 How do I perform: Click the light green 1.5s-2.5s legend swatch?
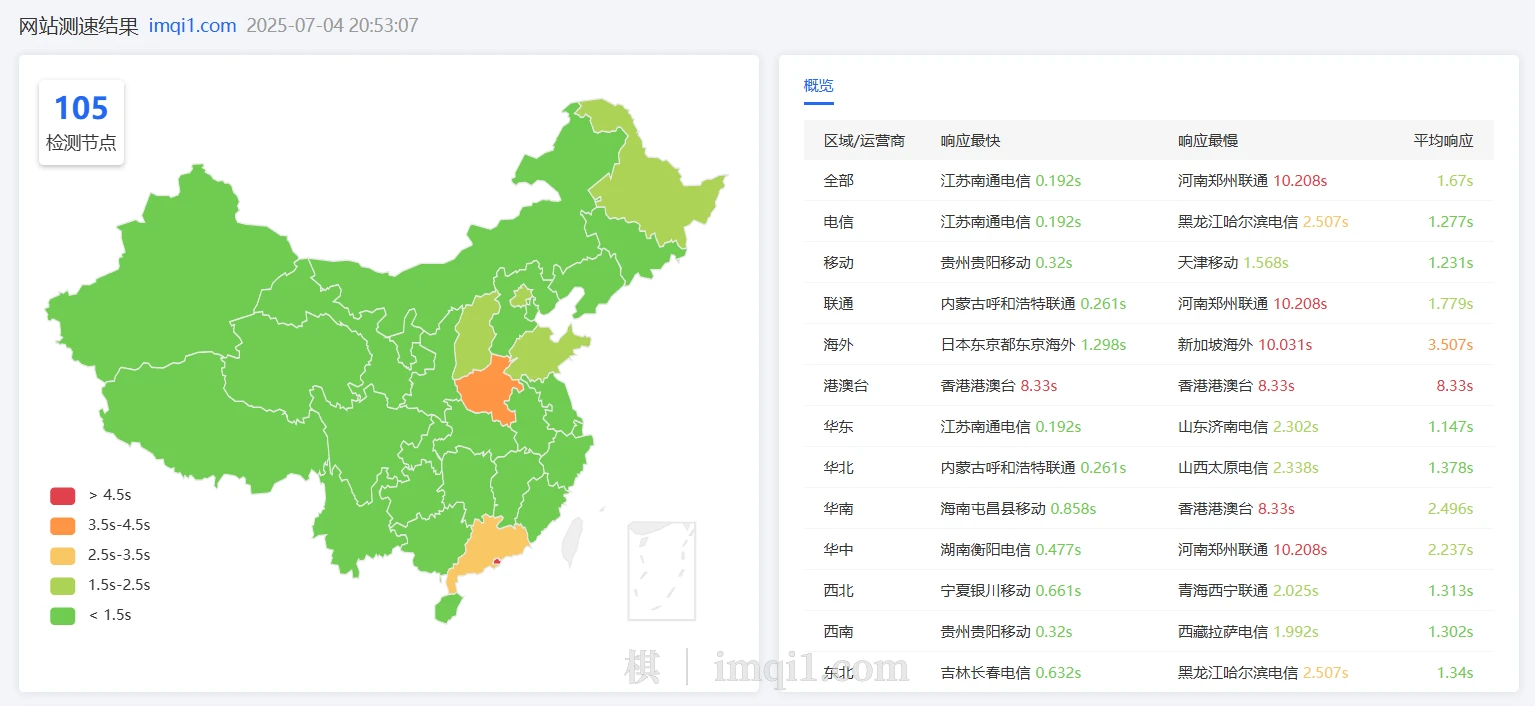pyautogui.click(x=63, y=586)
